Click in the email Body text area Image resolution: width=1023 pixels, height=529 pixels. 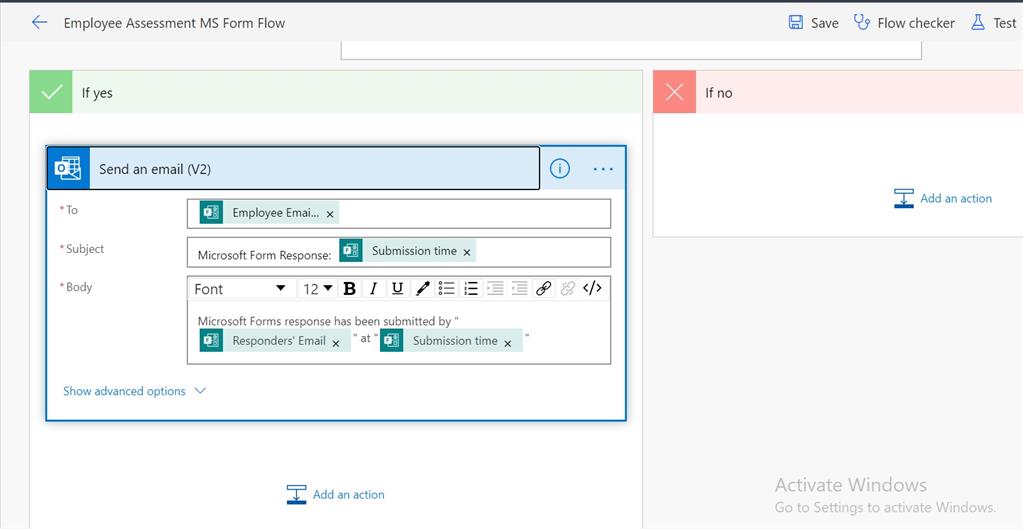tap(399, 333)
